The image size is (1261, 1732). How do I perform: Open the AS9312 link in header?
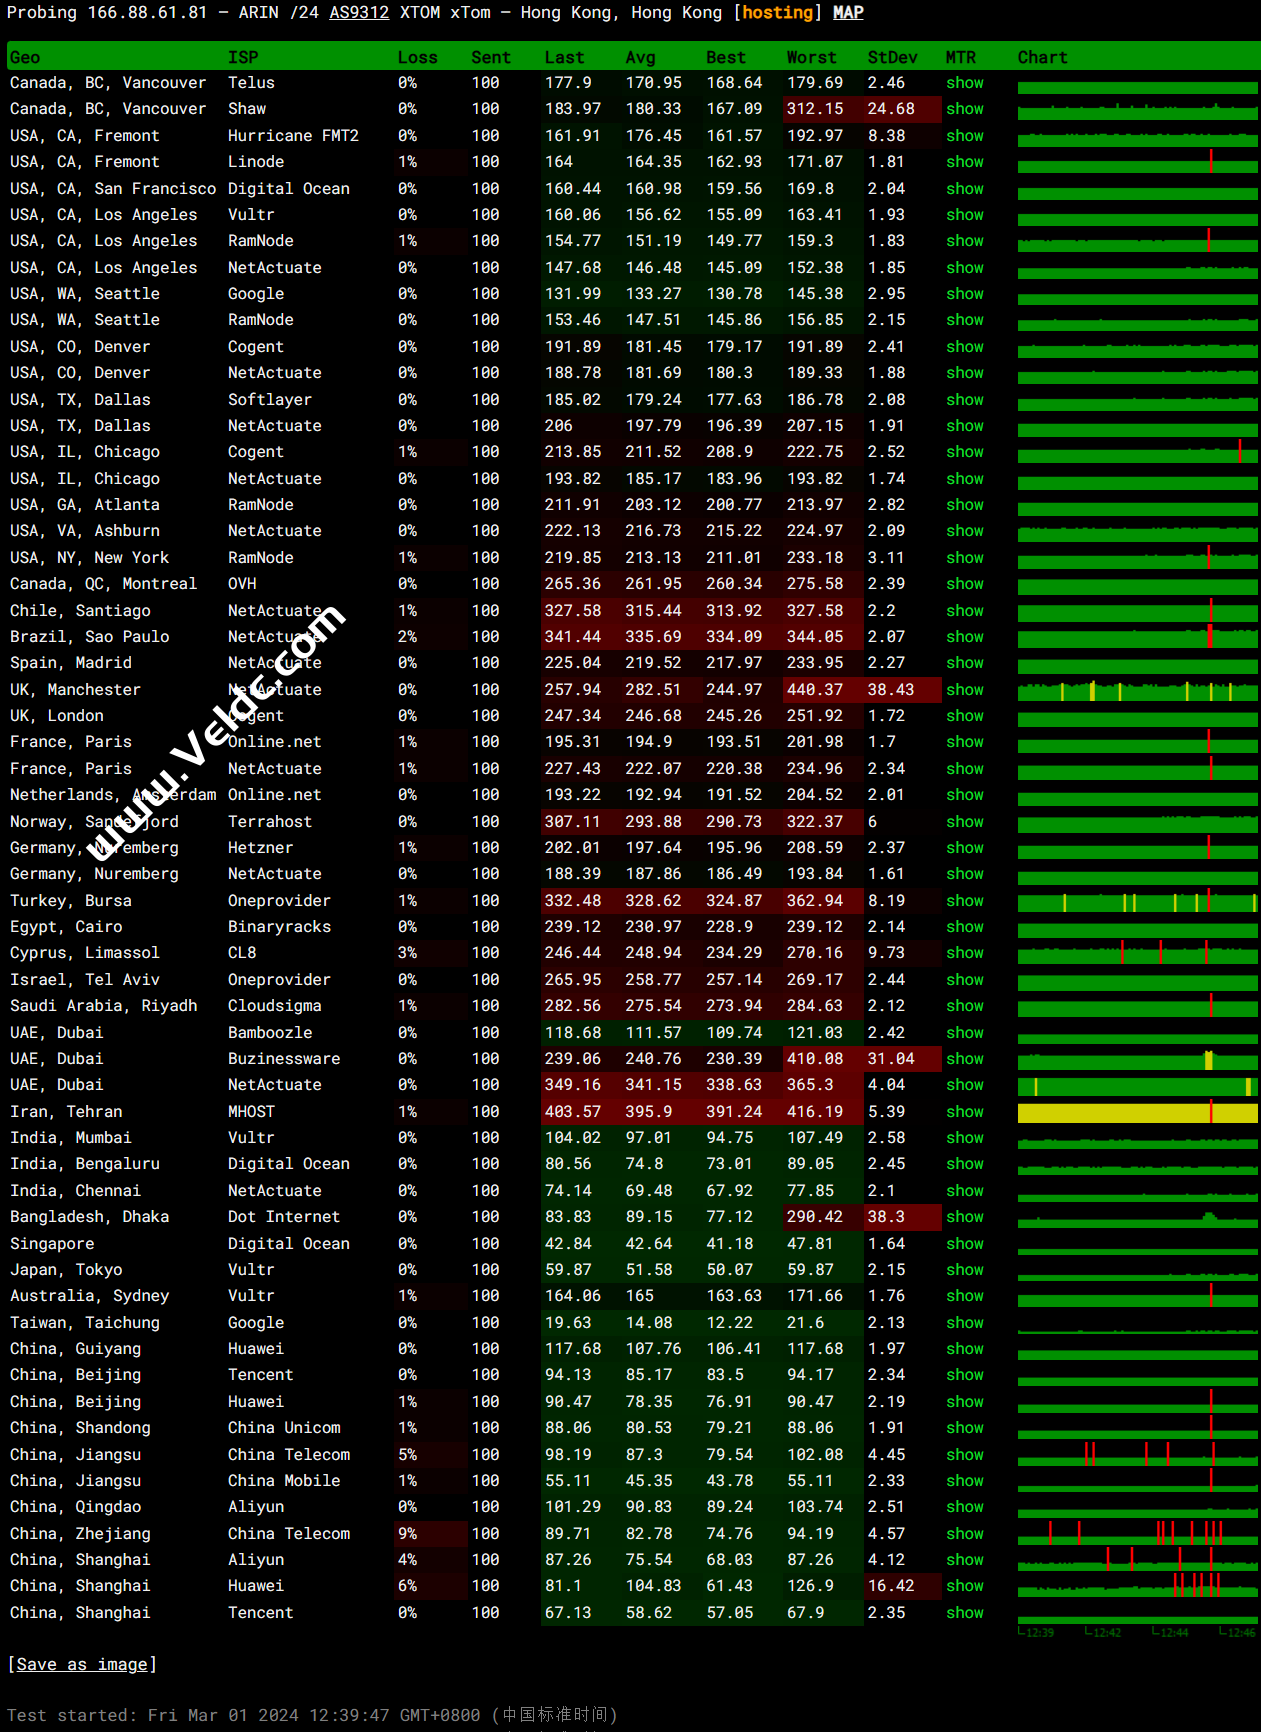click(x=359, y=12)
